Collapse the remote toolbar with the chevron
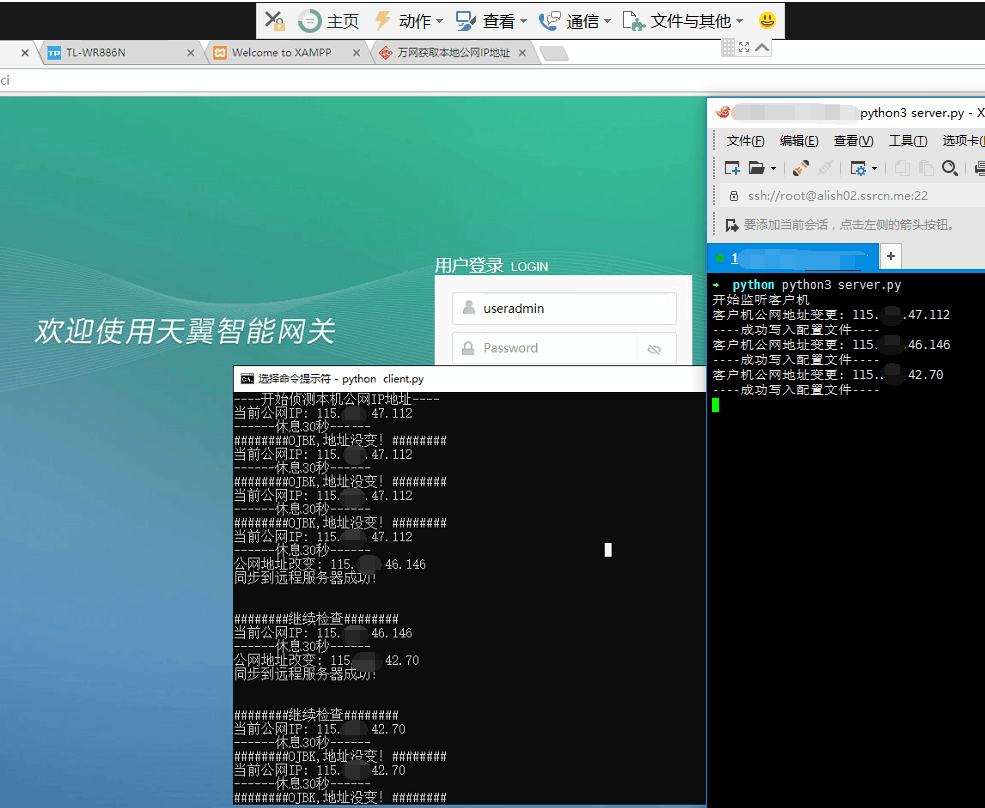Viewport: 985px width, 808px height. [x=762, y=47]
